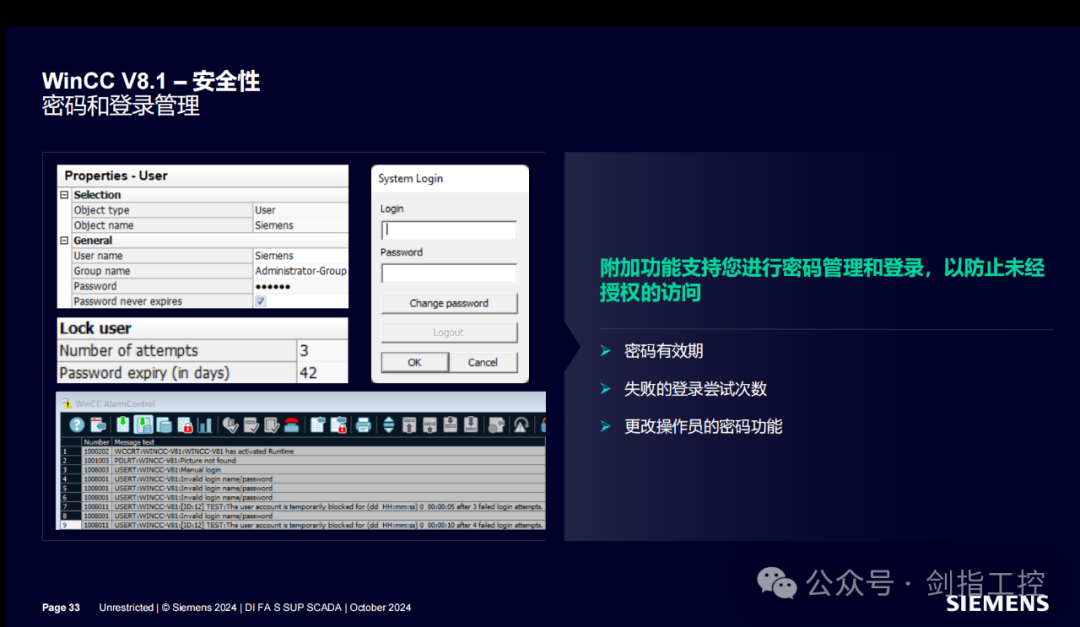Click the Password field in System Login
Screen dimensions: 1080x627
[448, 273]
